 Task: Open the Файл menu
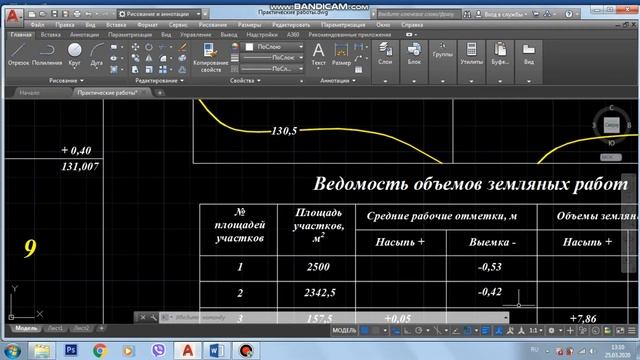pos(38,25)
